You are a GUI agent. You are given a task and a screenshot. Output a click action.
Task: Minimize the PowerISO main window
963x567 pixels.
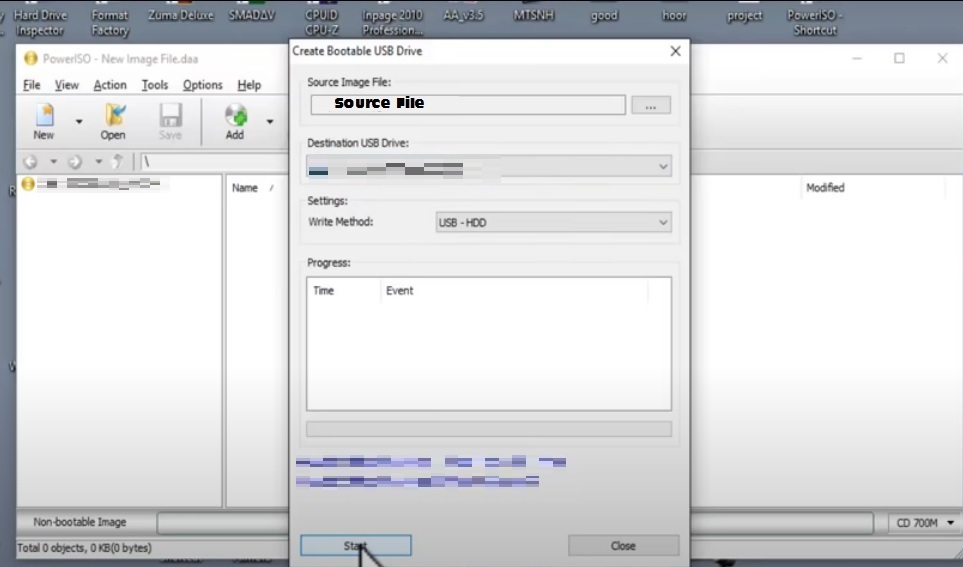857,58
